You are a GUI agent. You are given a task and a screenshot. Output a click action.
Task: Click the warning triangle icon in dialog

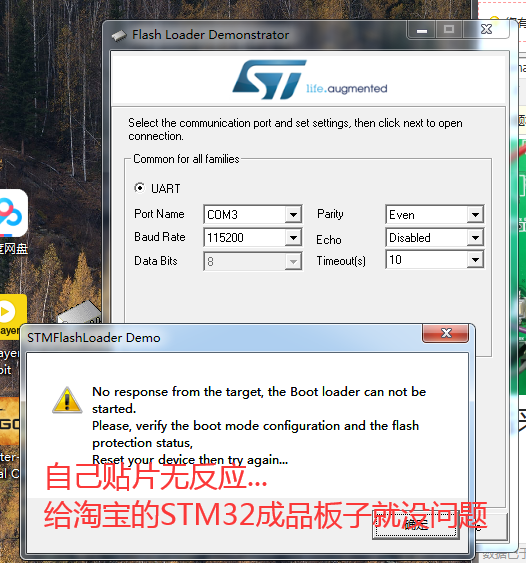click(67, 400)
